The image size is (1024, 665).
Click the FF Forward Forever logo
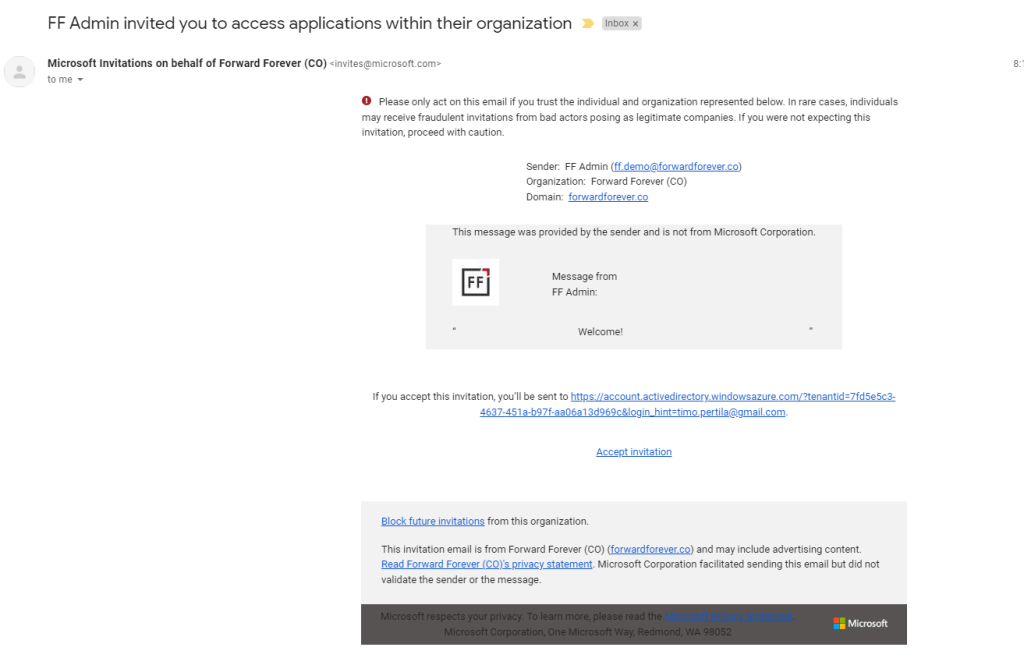click(475, 283)
